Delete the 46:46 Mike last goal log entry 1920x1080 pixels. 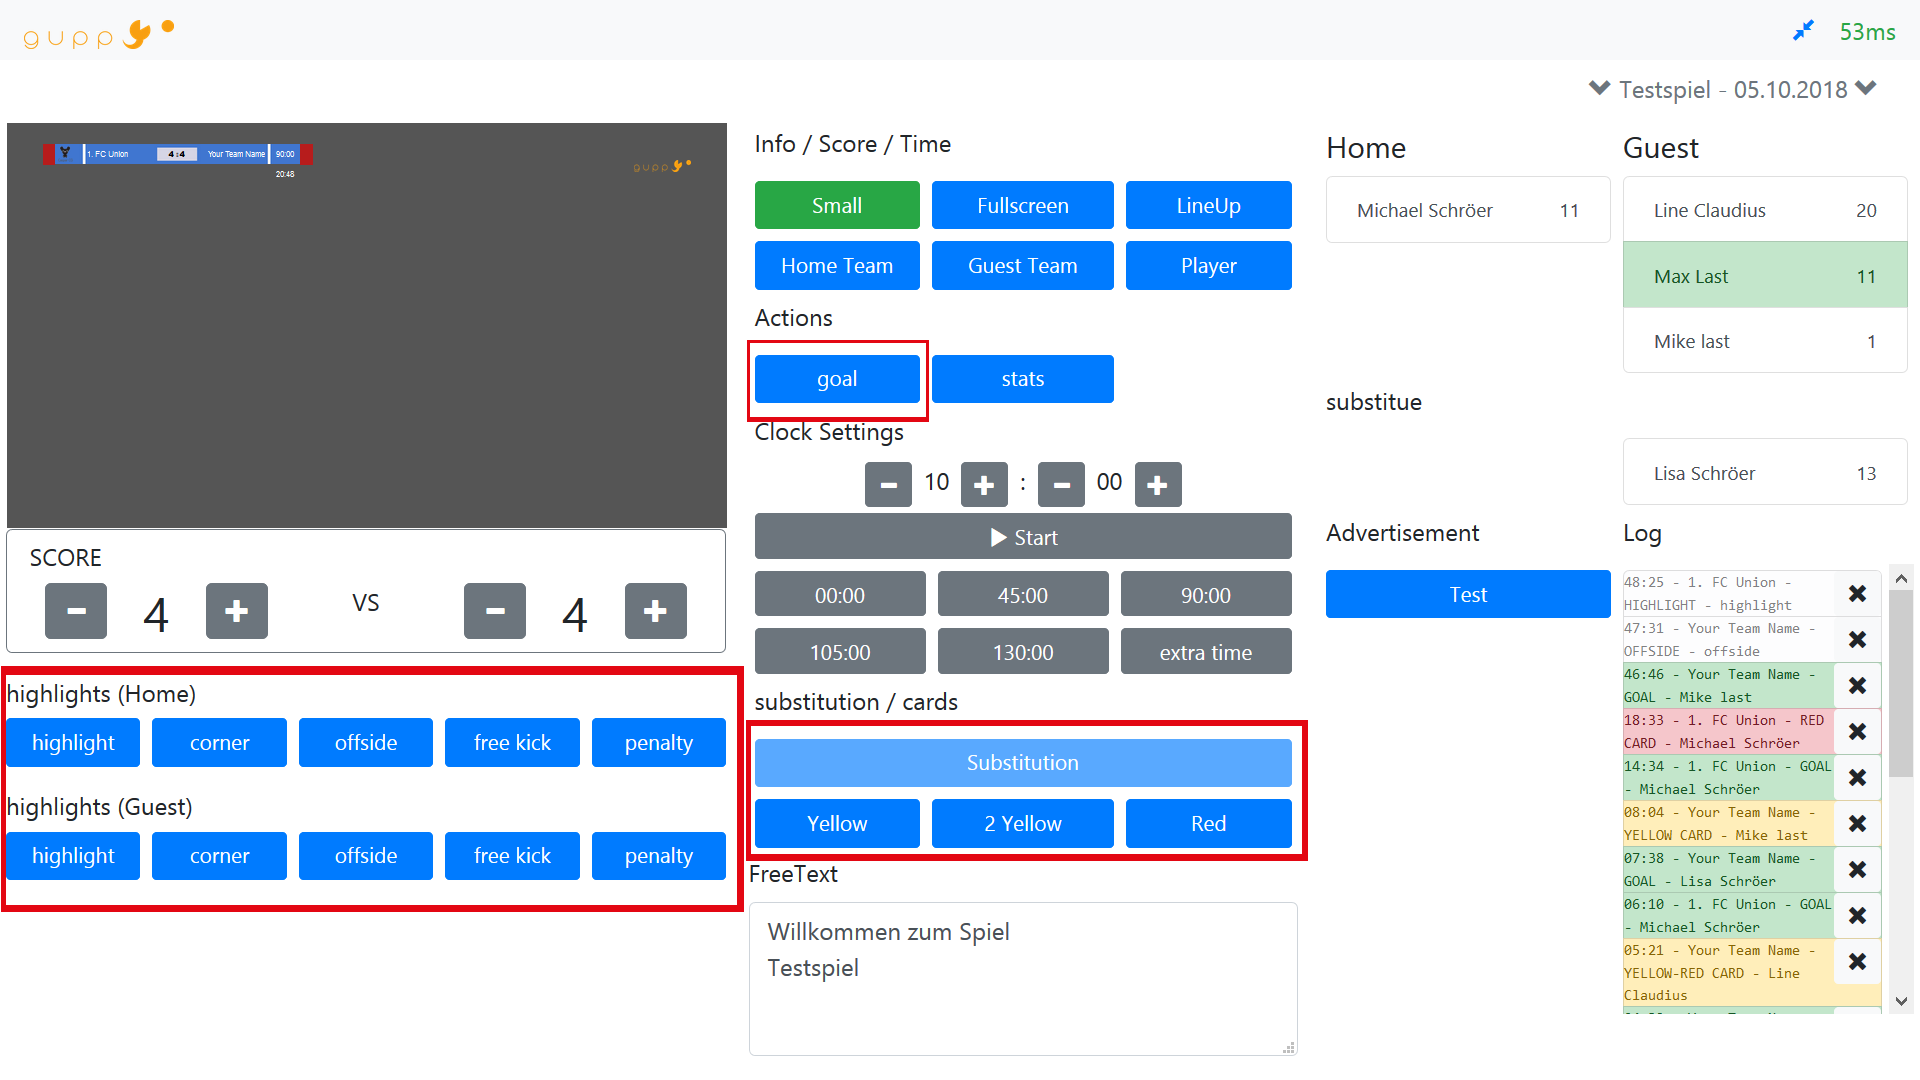point(1858,686)
